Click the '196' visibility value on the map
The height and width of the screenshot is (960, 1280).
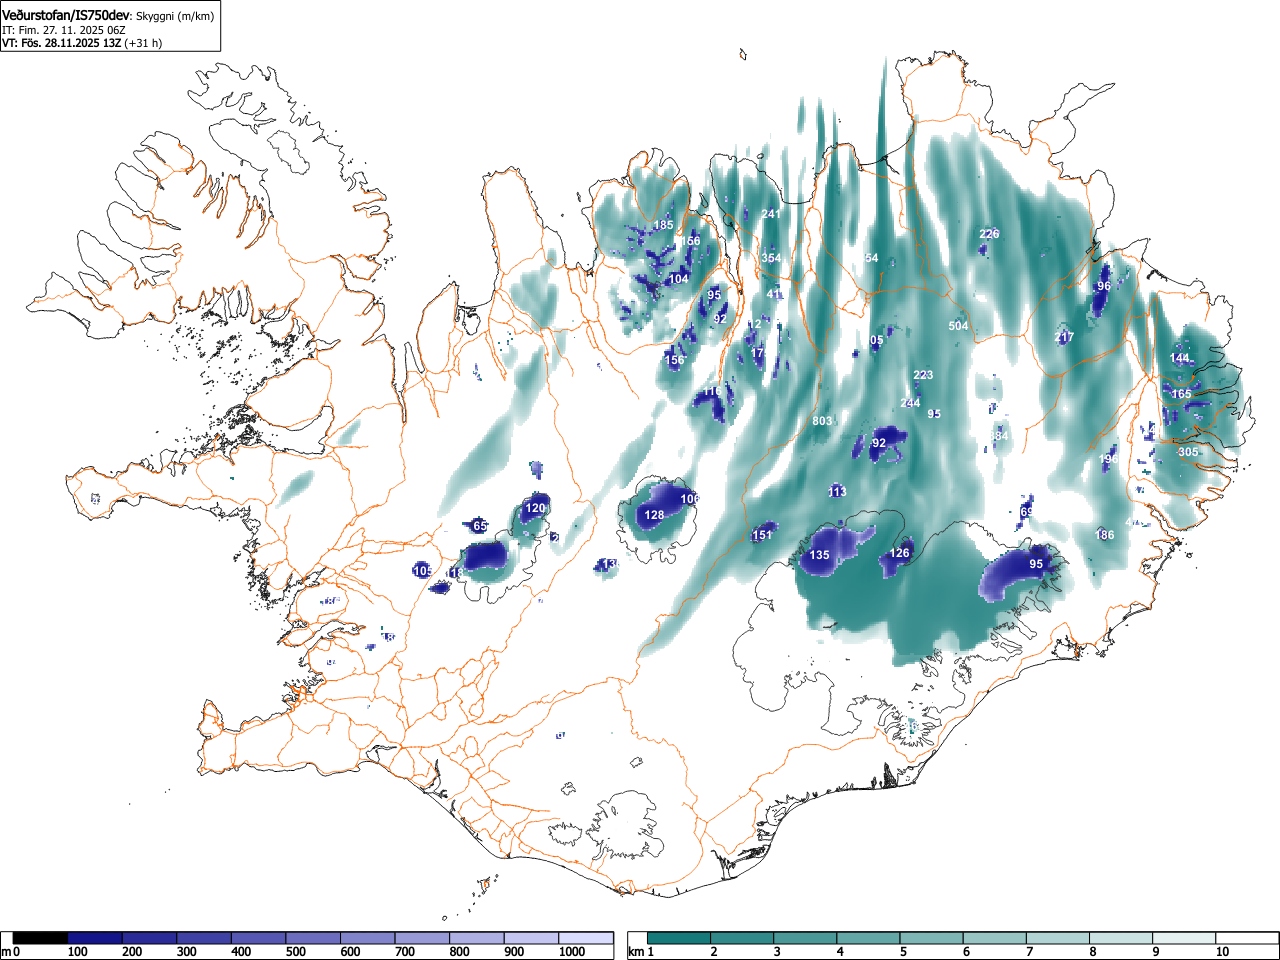[1108, 459]
